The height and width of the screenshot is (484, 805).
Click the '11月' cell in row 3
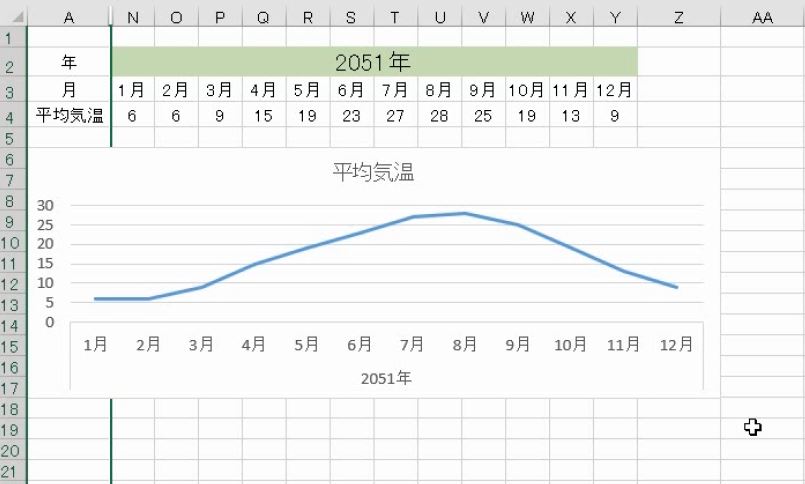(571, 90)
